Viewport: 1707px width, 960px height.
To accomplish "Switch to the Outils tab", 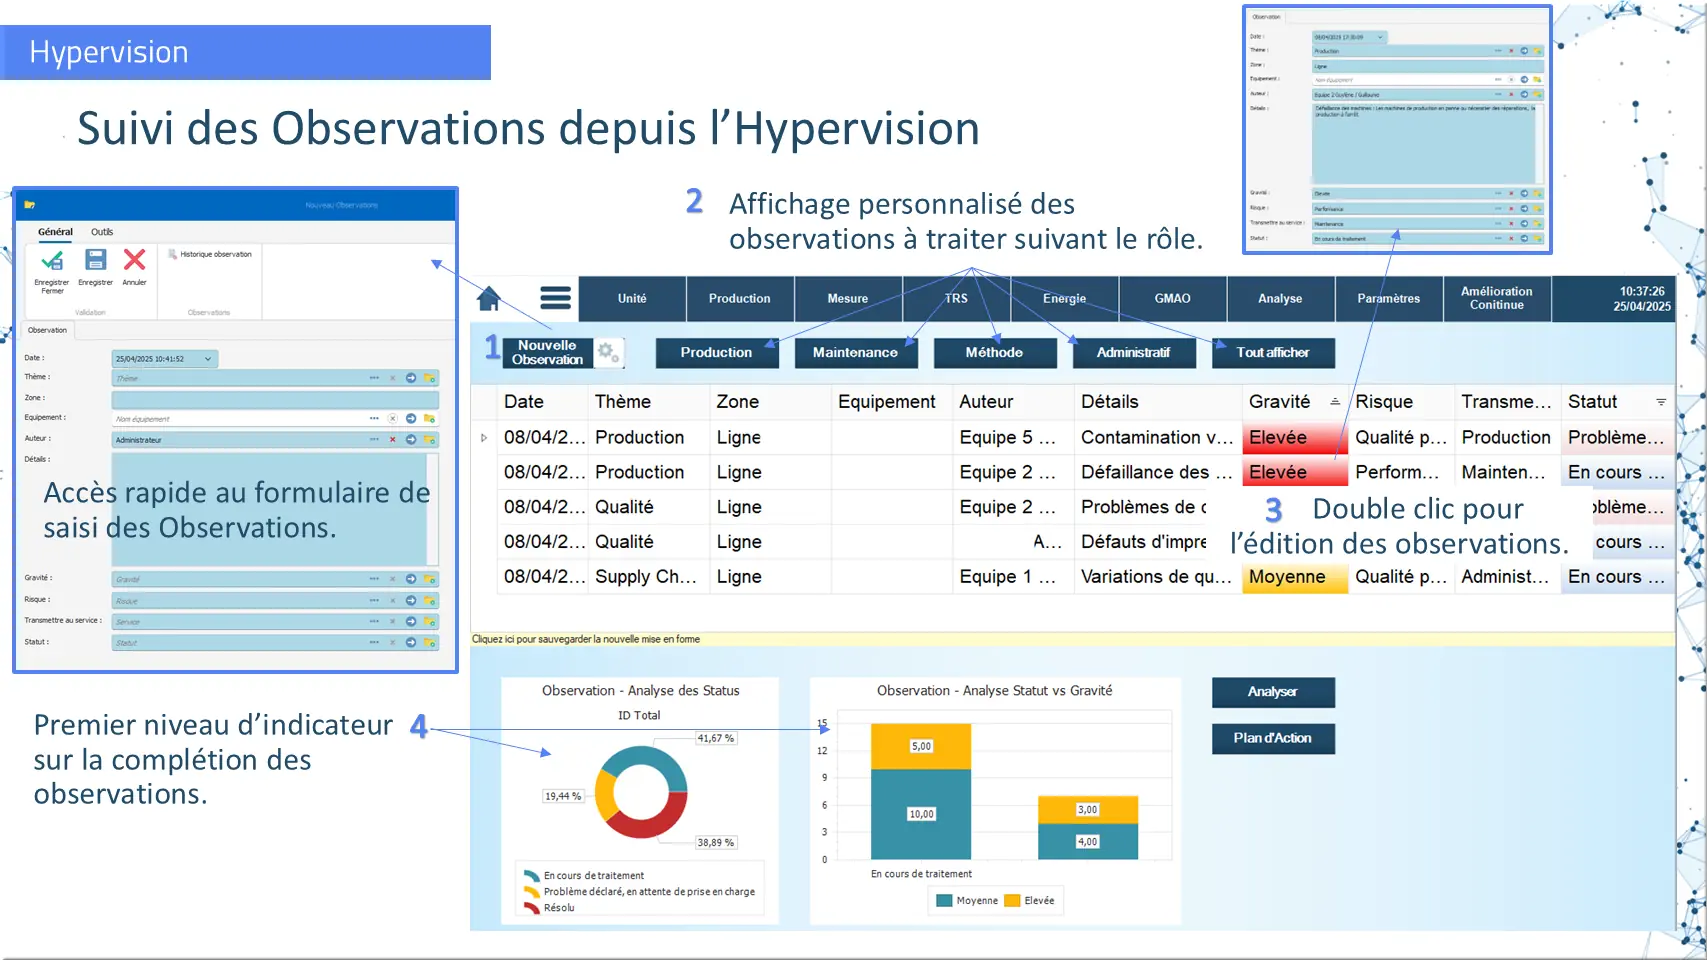I will [x=102, y=232].
